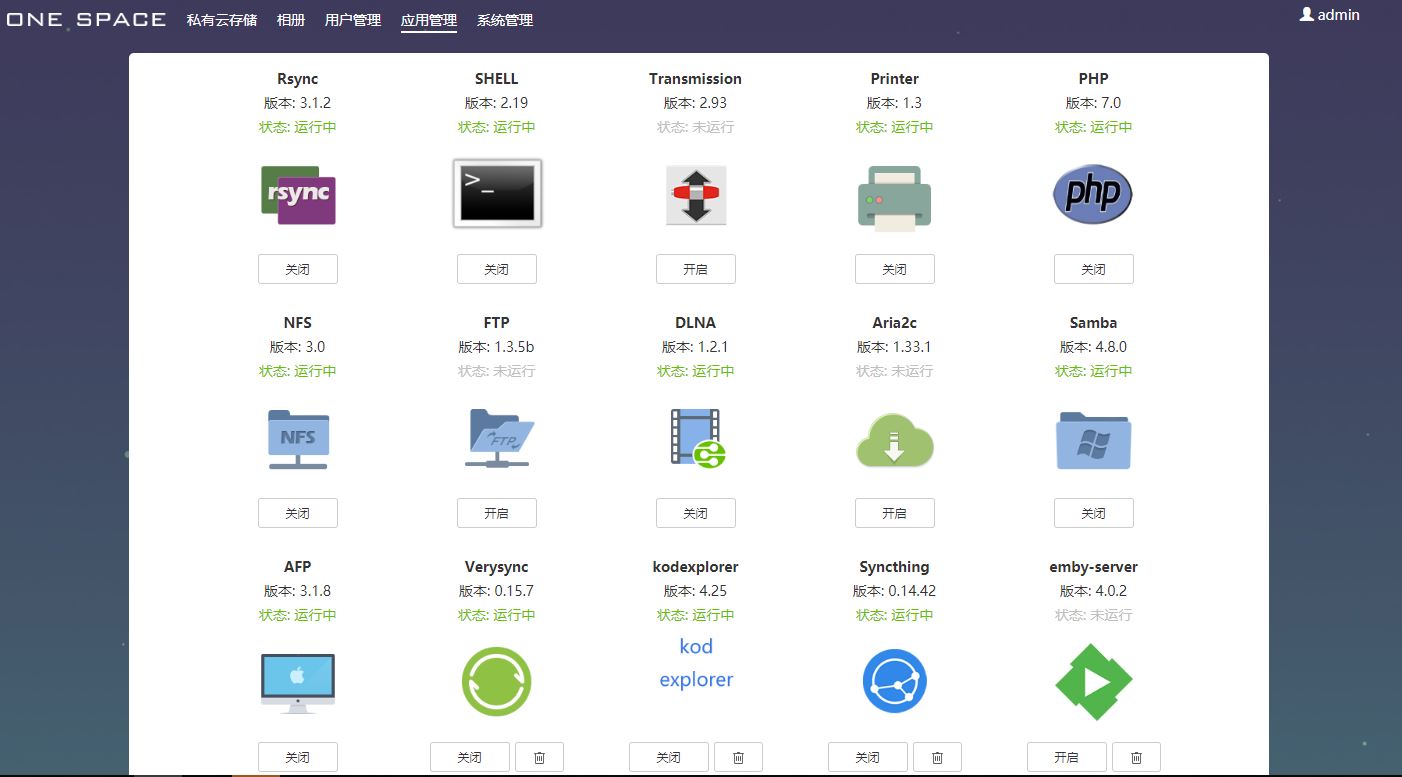
Task: Click the Samba app title
Action: click(1094, 323)
